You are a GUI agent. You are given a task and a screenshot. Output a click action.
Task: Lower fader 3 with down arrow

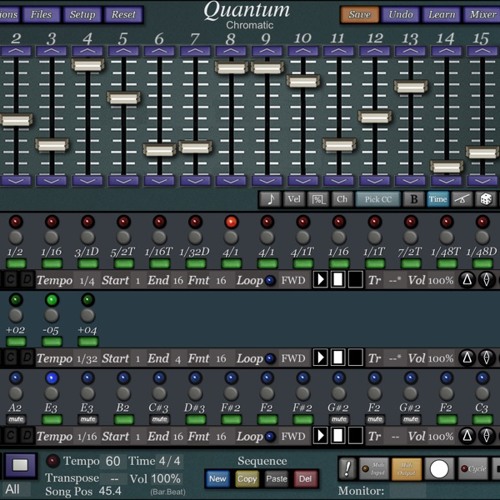click(52, 181)
